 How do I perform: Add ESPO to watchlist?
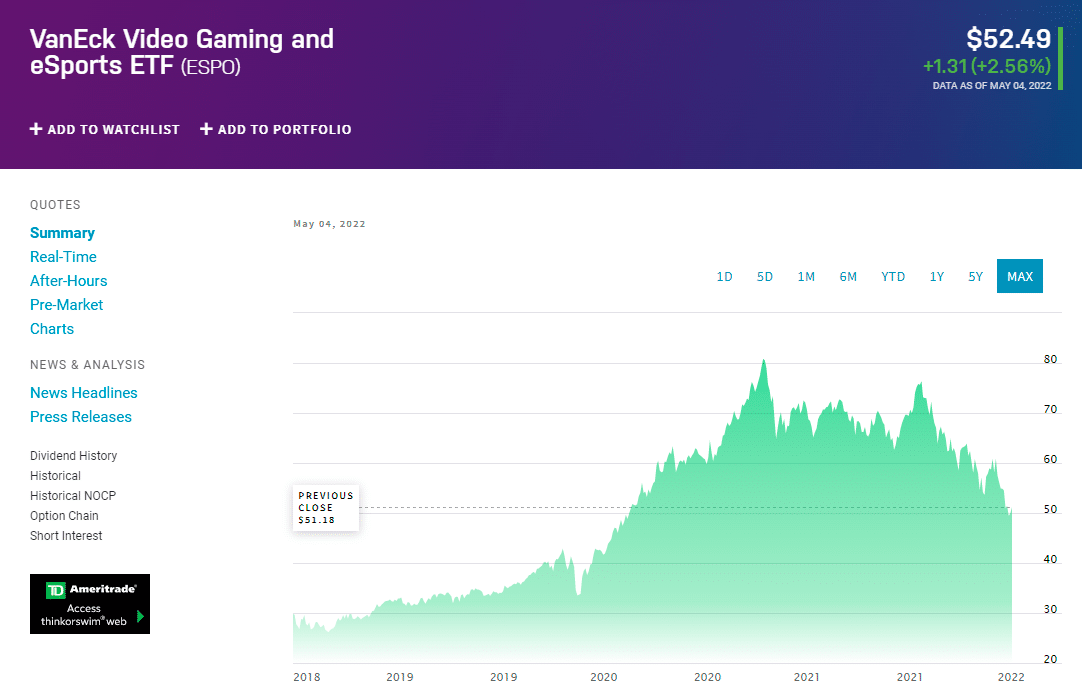click(x=105, y=129)
